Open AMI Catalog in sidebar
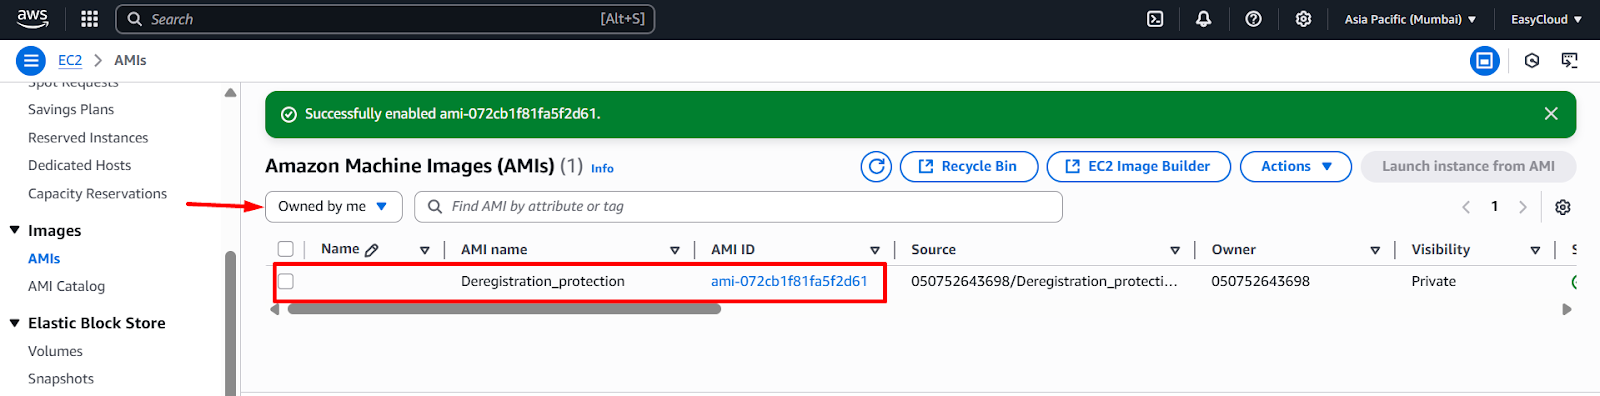 (66, 287)
